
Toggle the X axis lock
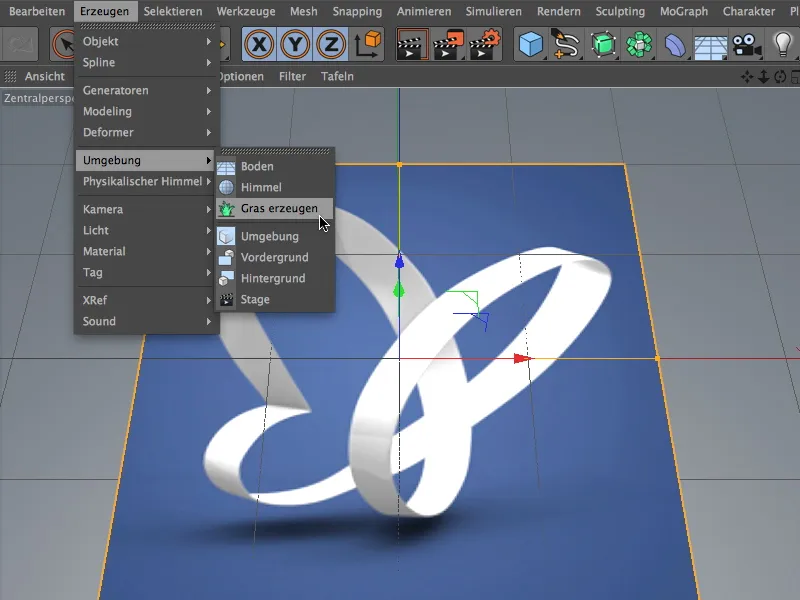tap(259, 44)
